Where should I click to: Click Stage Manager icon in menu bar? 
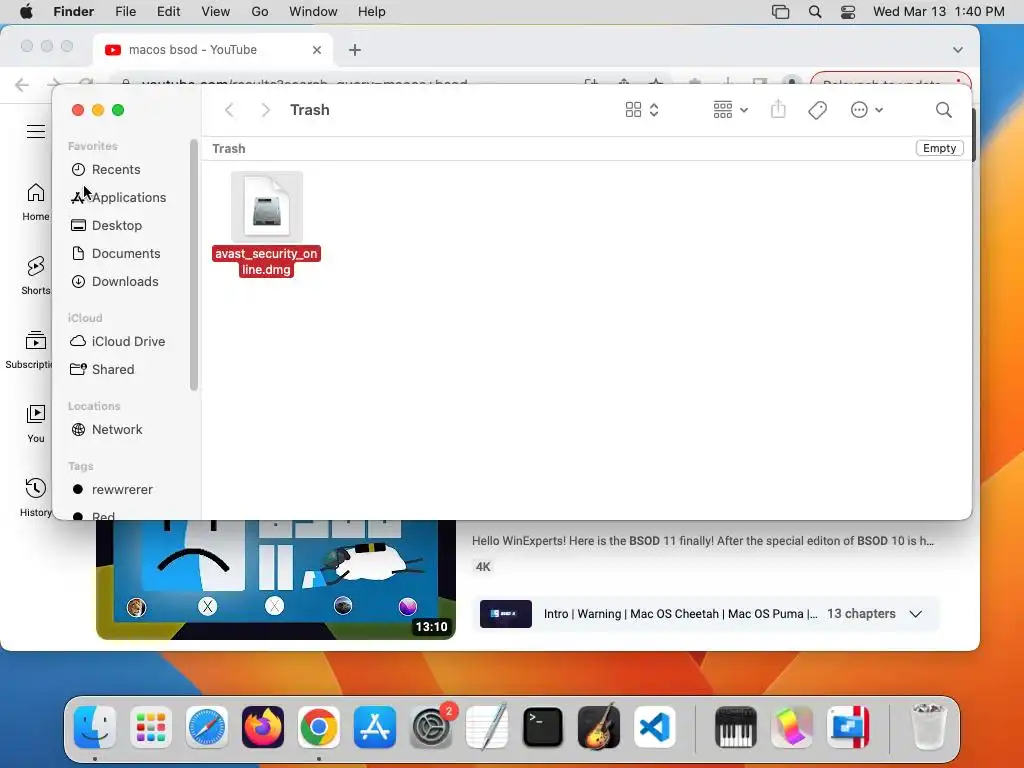pos(780,12)
